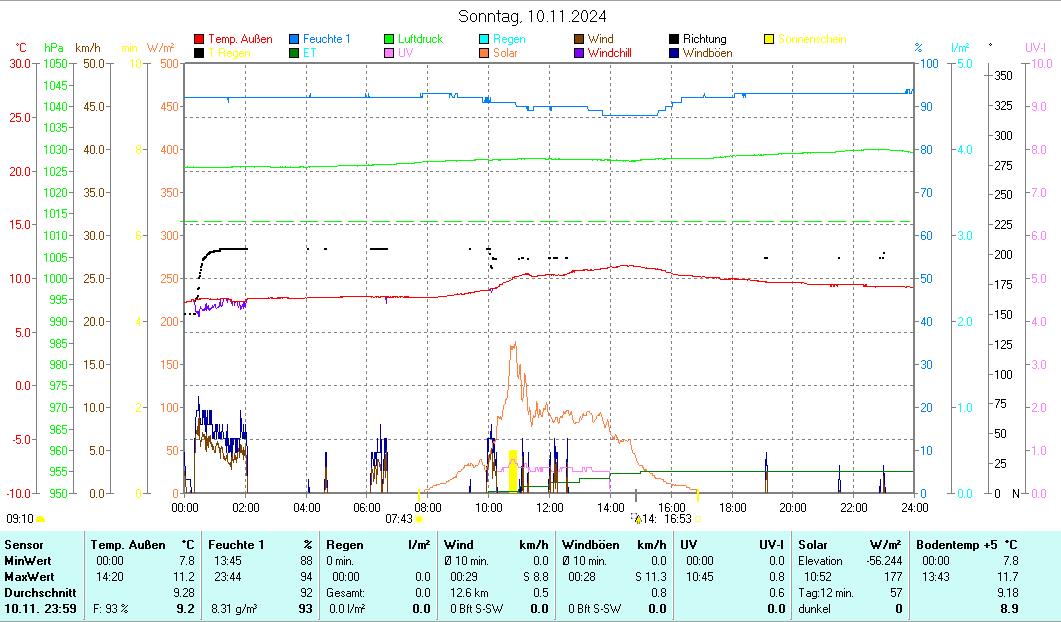This screenshot has width=1061, height=622.
Task: Select the yellow Sonnenschein legend square
Action: pos(770,39)
